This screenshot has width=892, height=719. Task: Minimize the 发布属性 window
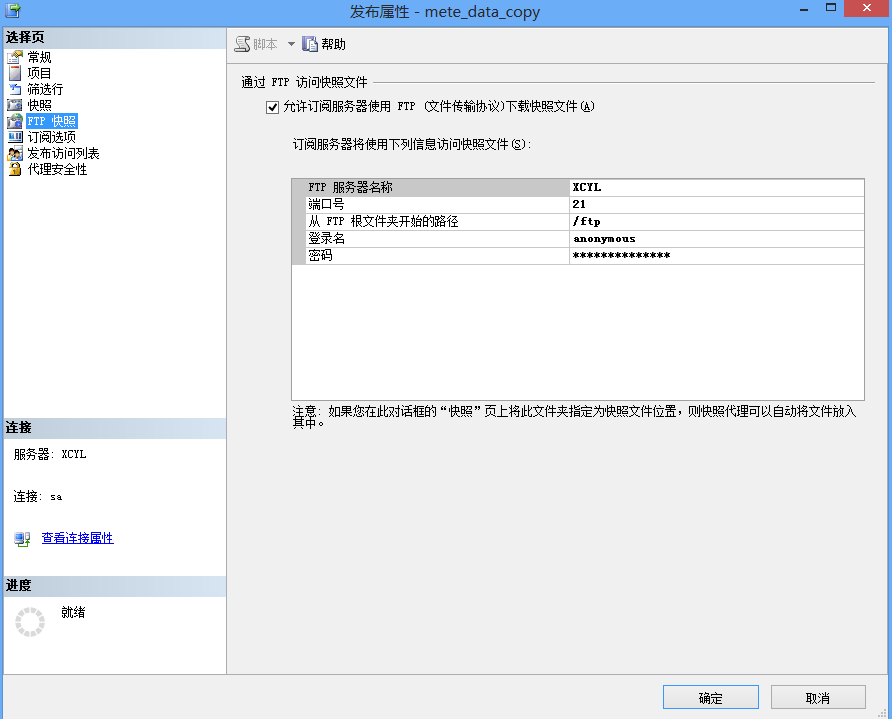click(804, 9)
